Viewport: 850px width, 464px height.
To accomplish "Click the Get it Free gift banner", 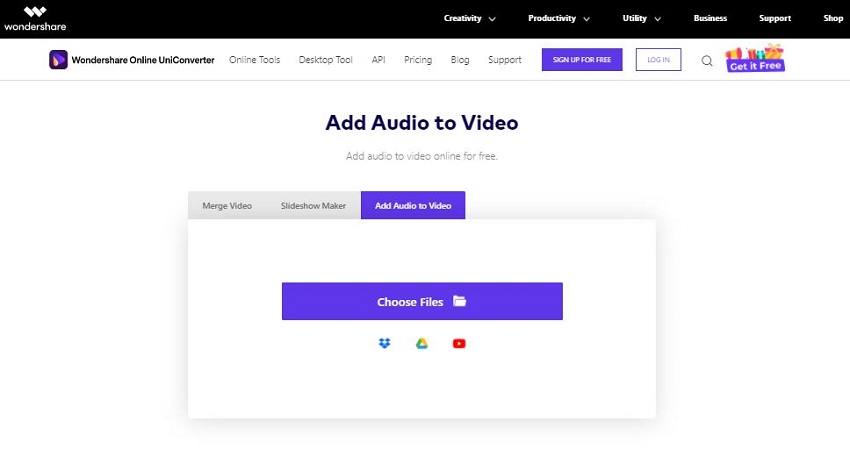I will pyautogui.click(x=755, y=58).
